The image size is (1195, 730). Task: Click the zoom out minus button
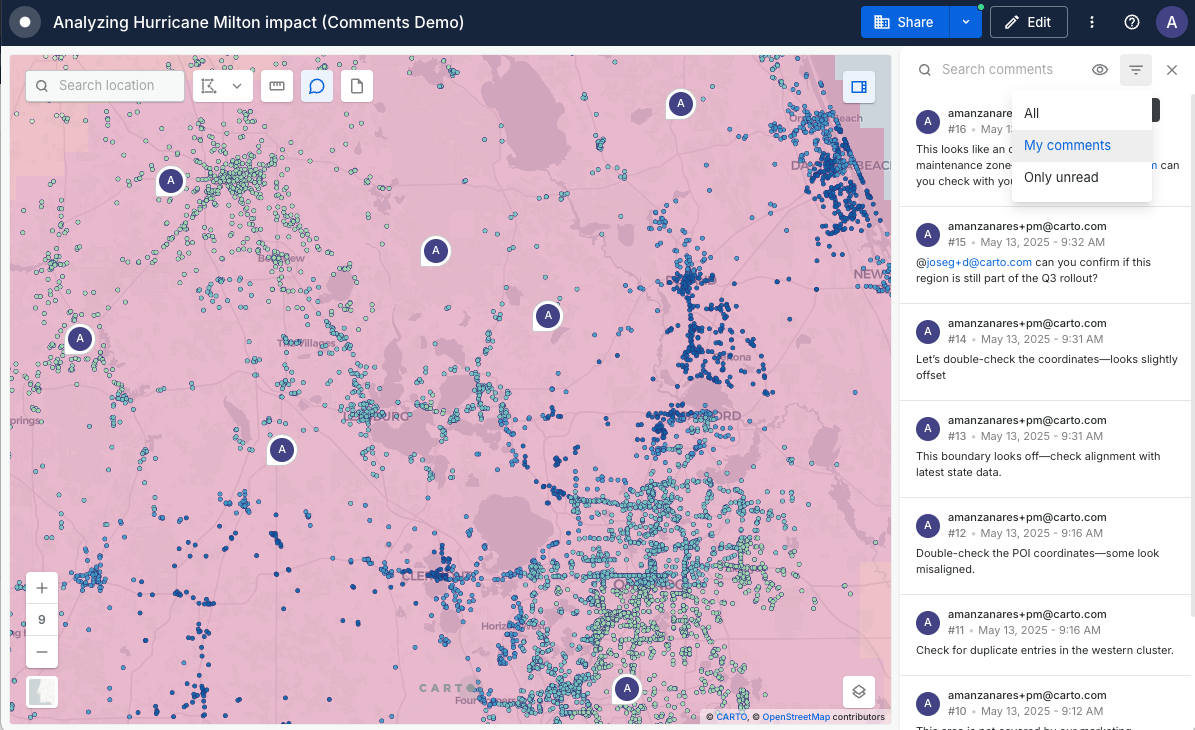[x=42, y=652]
